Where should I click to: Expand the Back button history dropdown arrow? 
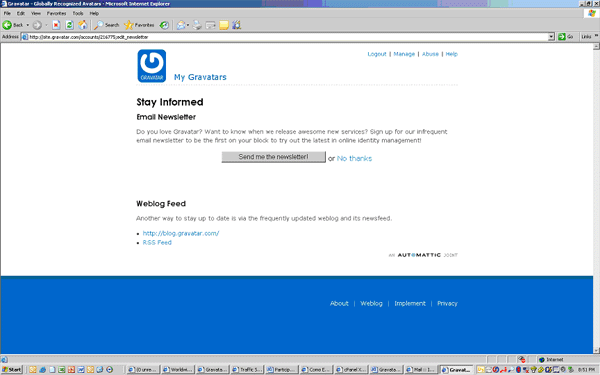coord(28,25)
